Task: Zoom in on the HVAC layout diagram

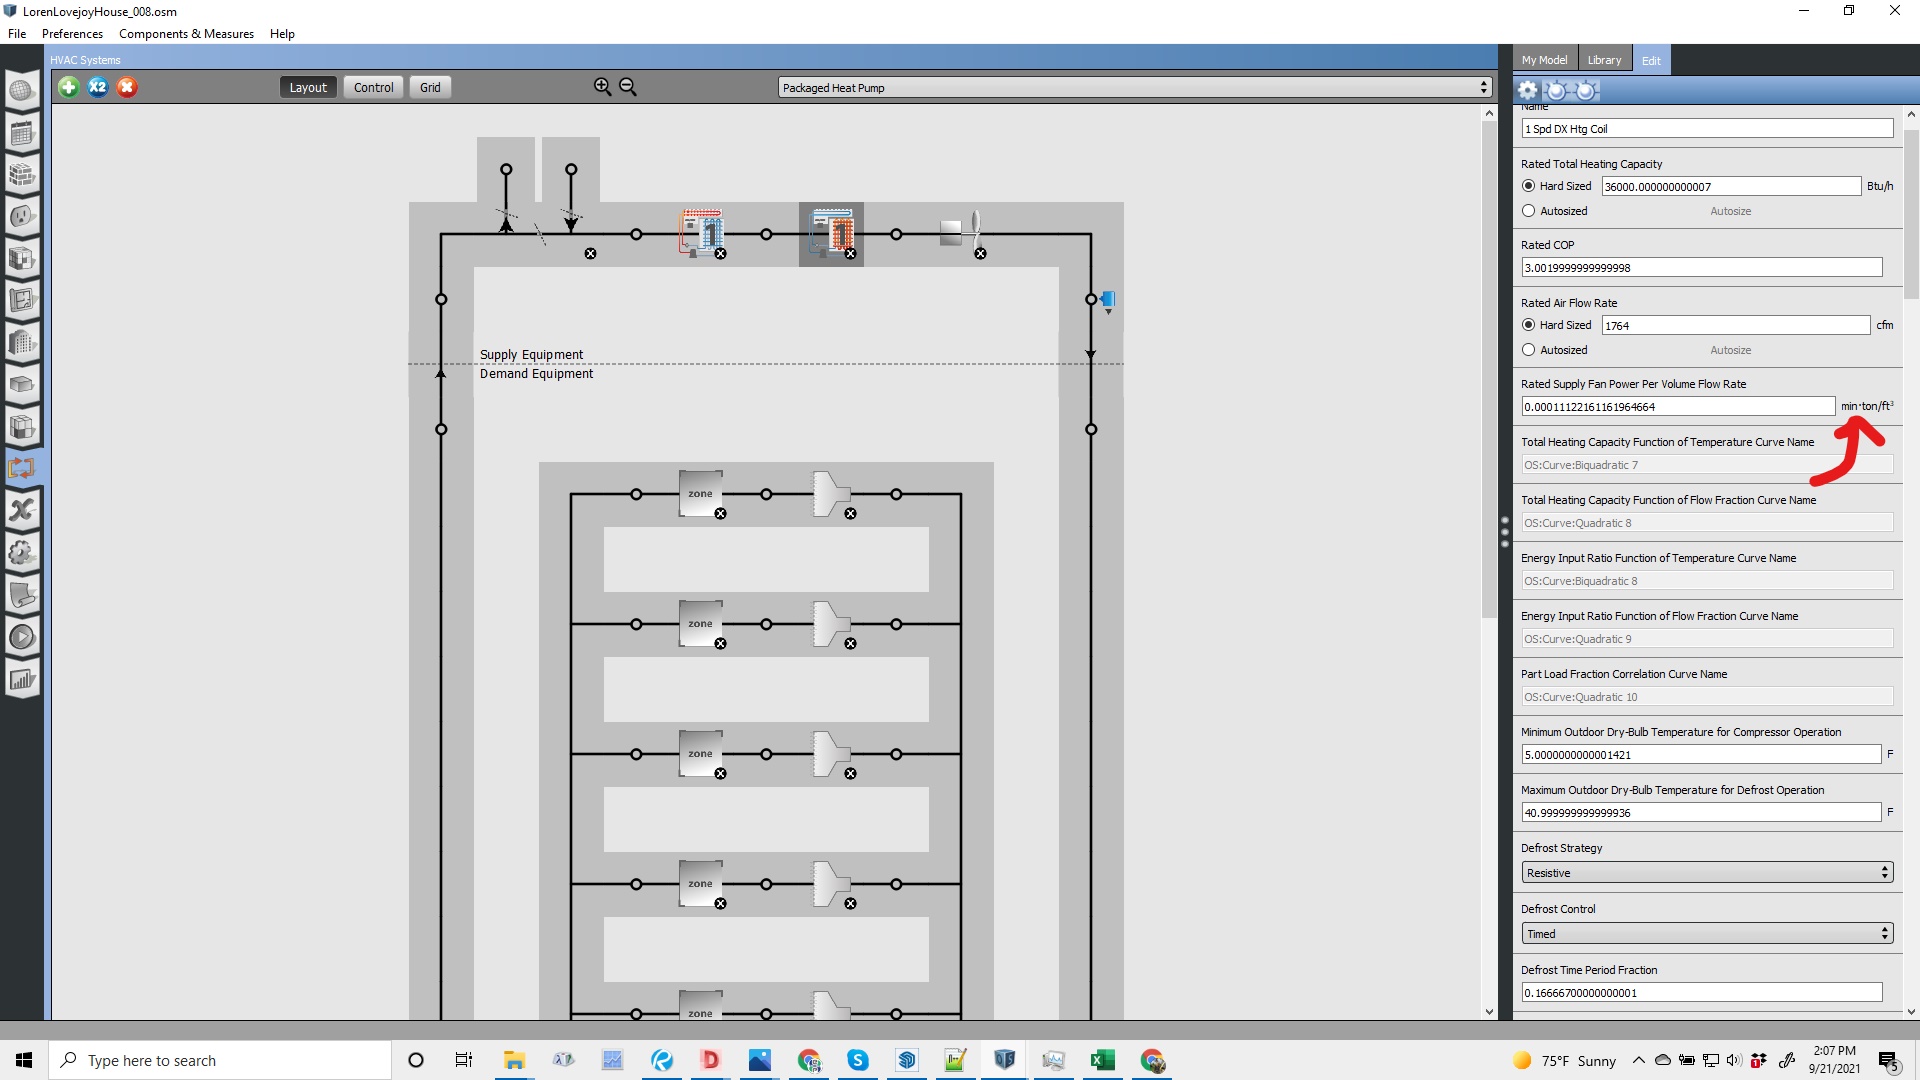Action: click(602, 87)
